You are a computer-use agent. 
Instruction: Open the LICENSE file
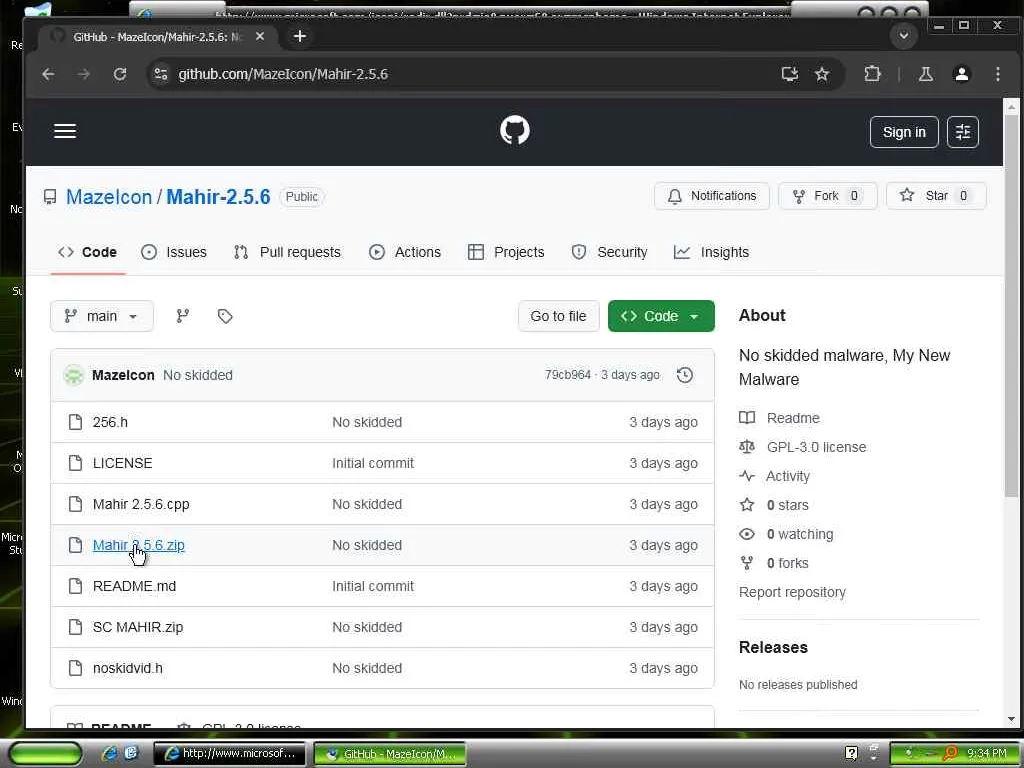[x=123, y=463]
